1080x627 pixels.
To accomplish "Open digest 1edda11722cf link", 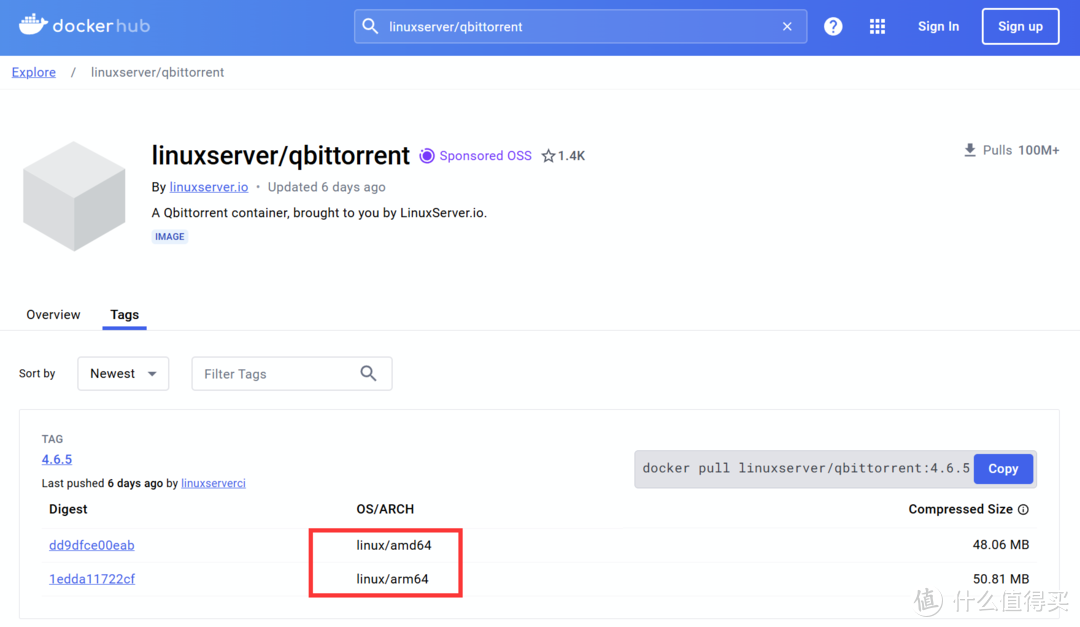I will pyautogui.click(x=92, y=579).
